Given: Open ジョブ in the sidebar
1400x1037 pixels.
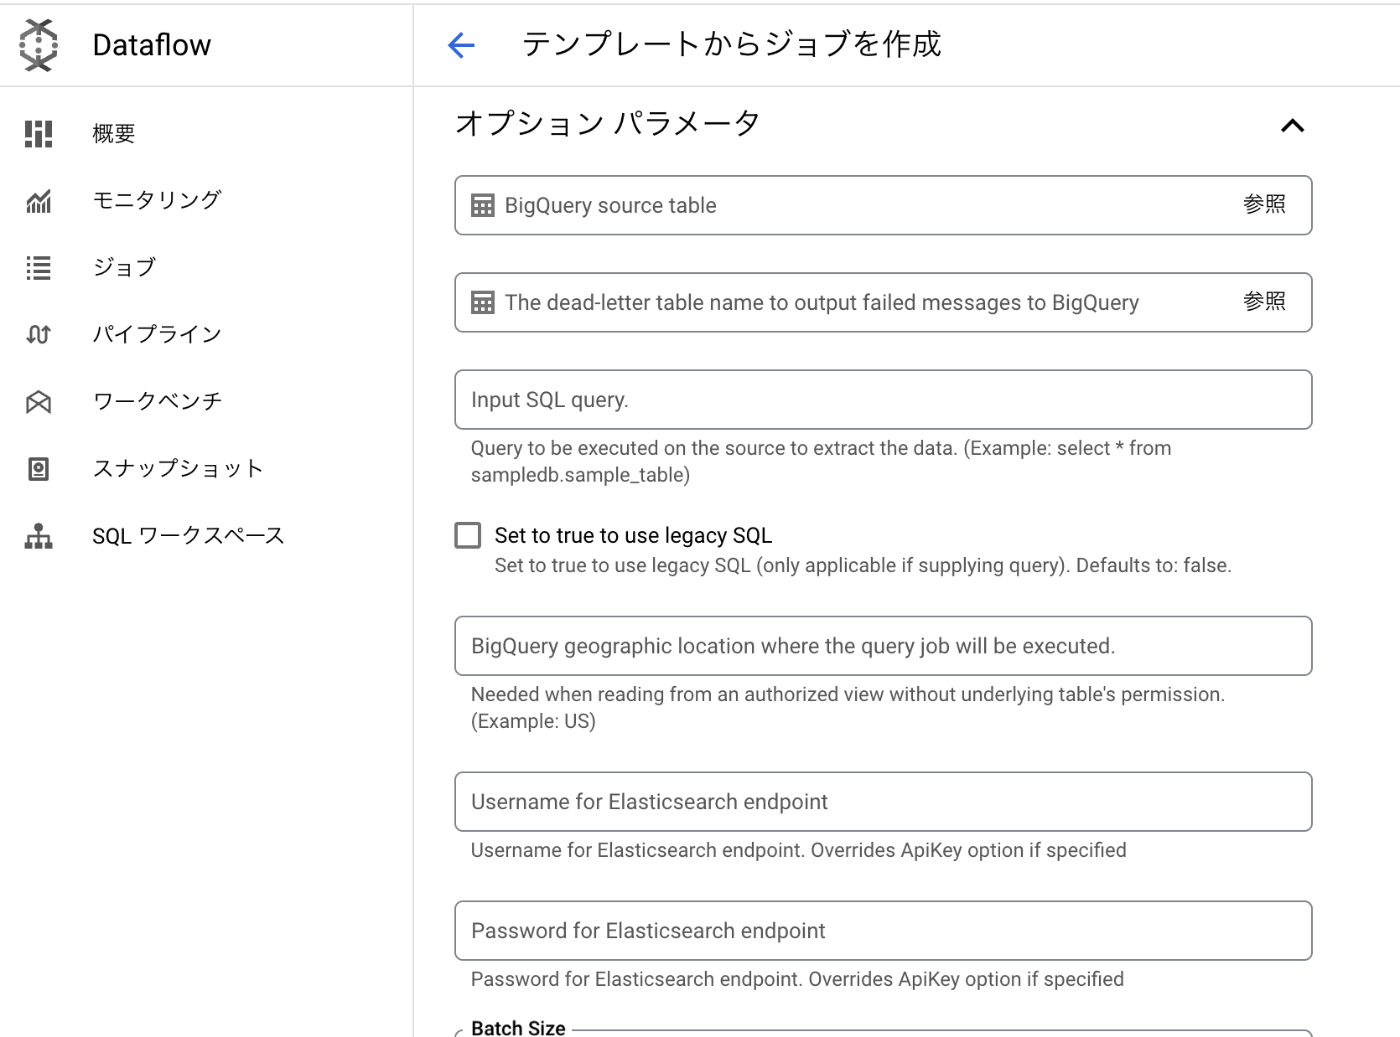Looking at the screenshot, I should coord(206,267).
